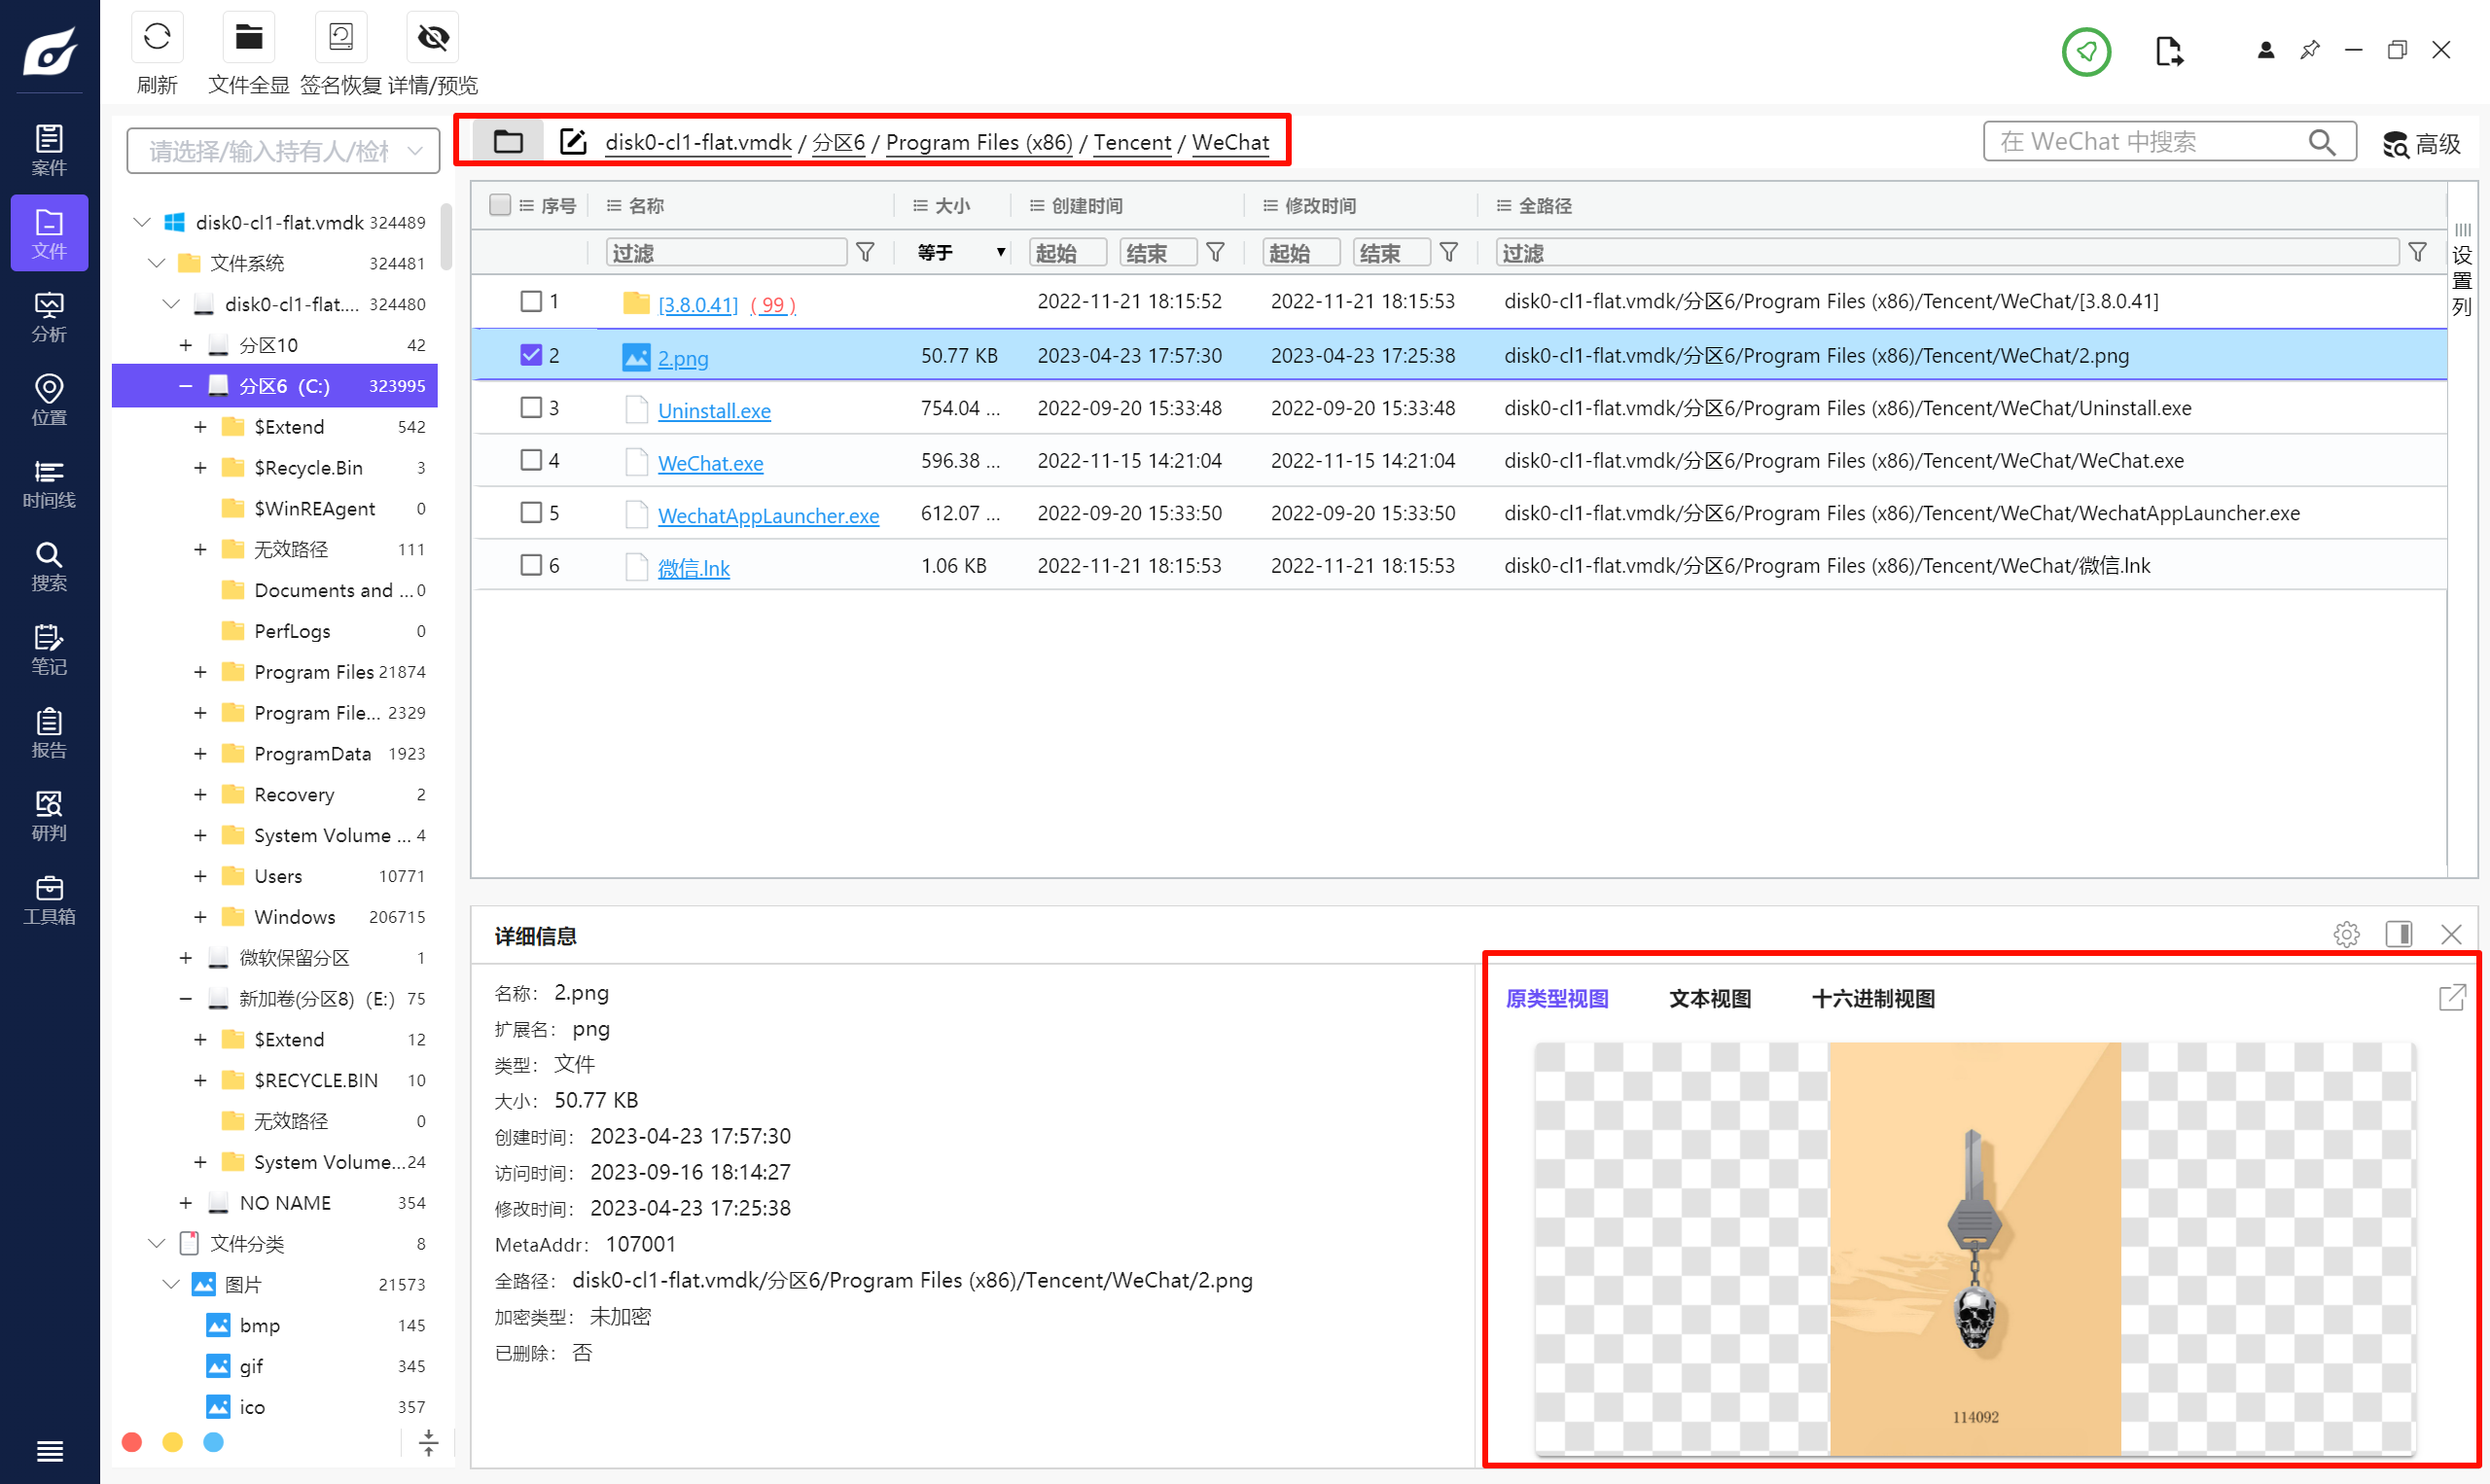Open the 研判 sidebar section
Screen dimensions: 2490x1484
point(49,816)
